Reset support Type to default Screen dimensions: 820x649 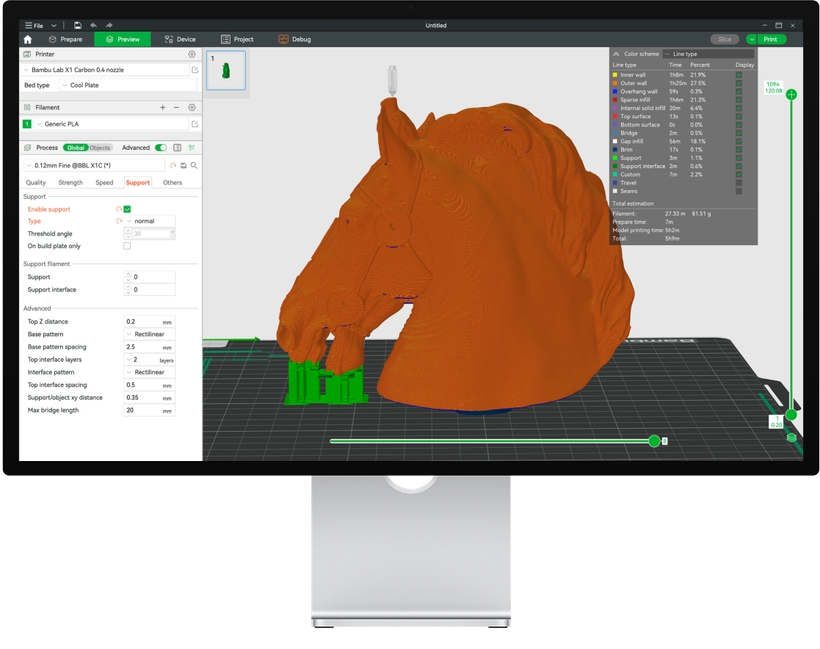119,221
